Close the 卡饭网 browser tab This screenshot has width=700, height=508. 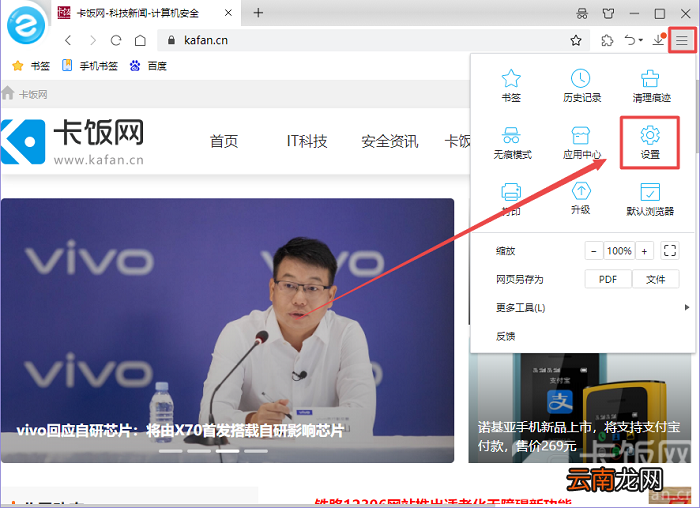228,13
